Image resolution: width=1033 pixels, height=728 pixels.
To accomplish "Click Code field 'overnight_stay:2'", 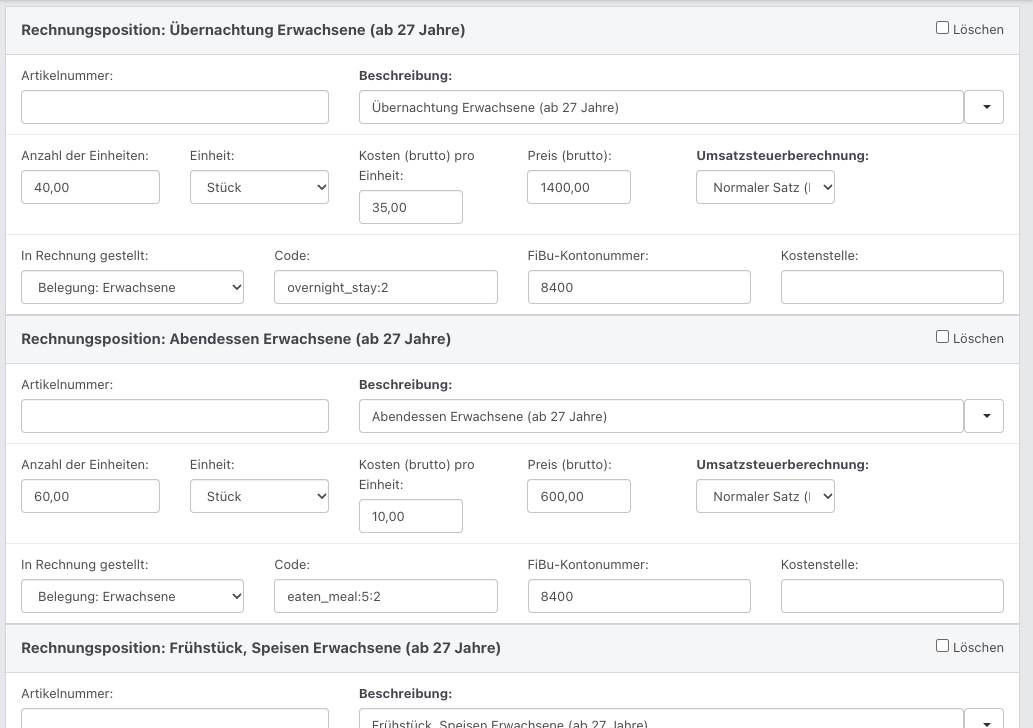I will coord(386,287).
